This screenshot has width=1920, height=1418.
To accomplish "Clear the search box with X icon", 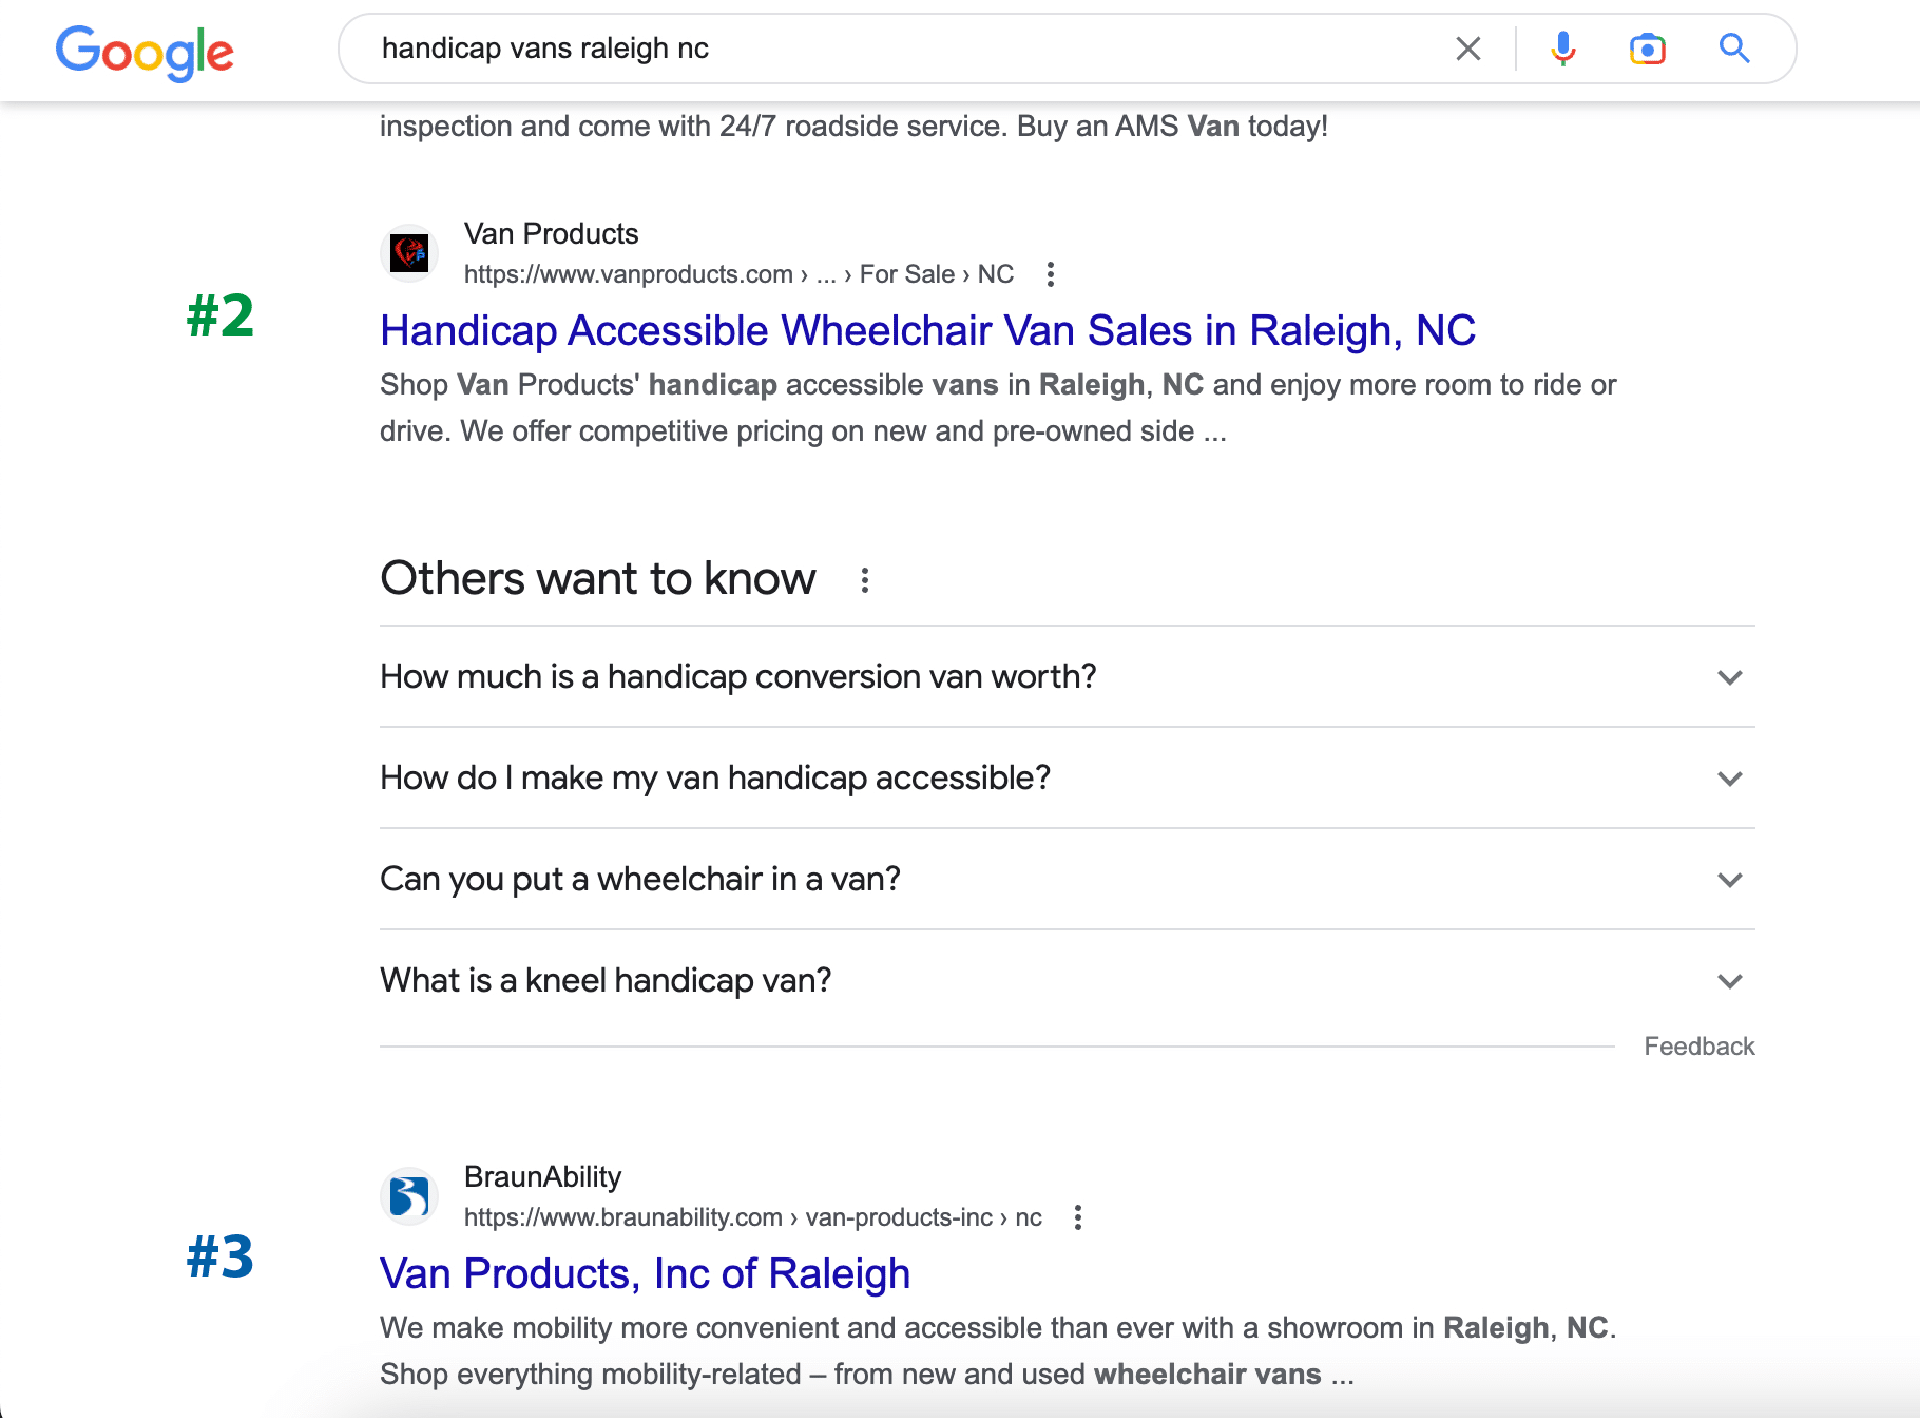I will pos(1468,49).
